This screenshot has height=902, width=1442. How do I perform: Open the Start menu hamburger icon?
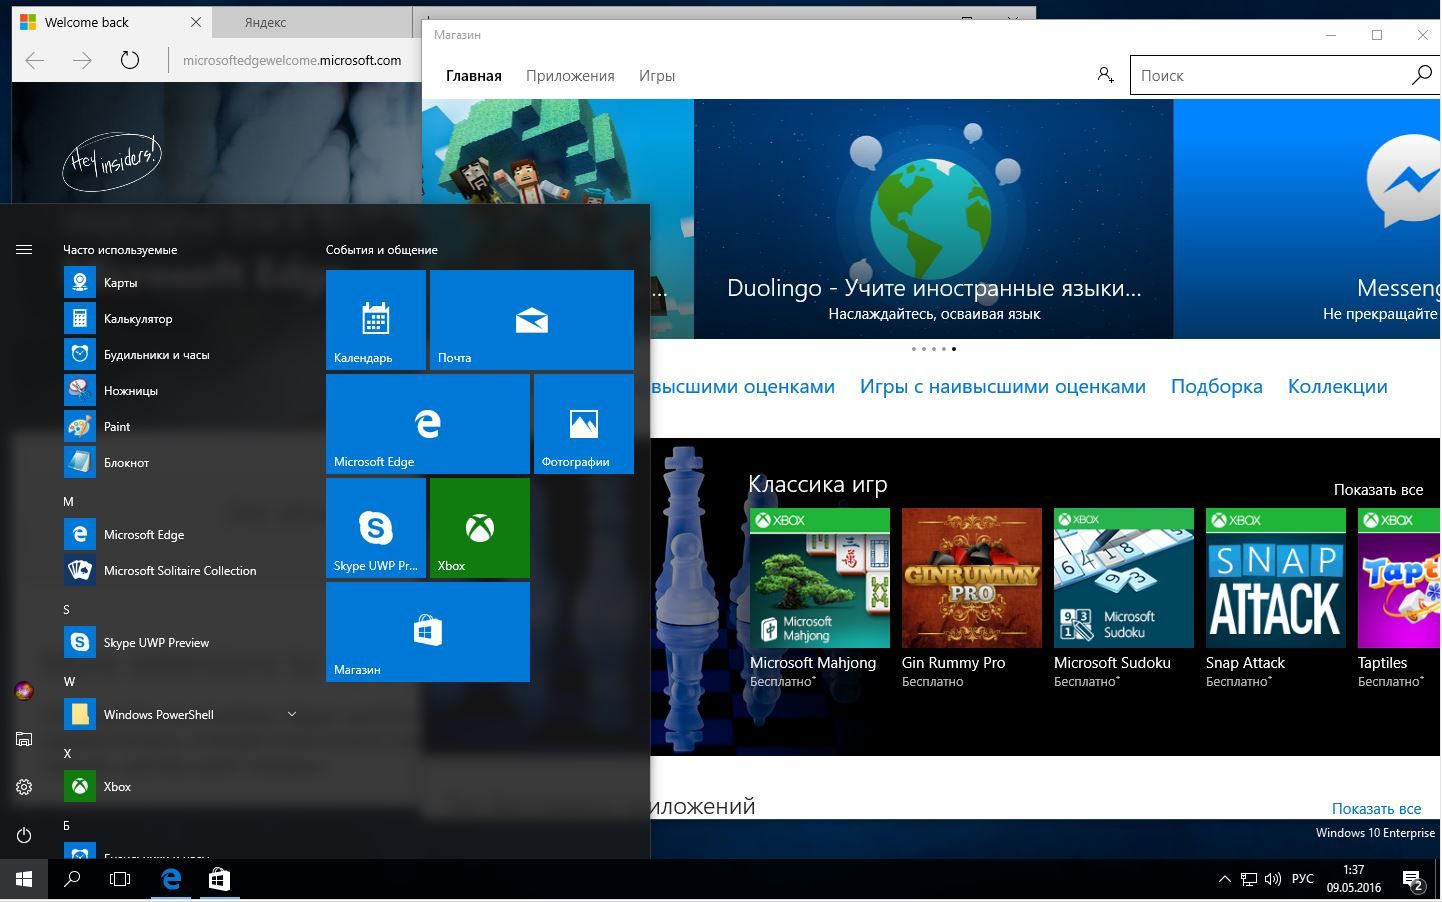[x=24, y=250]
